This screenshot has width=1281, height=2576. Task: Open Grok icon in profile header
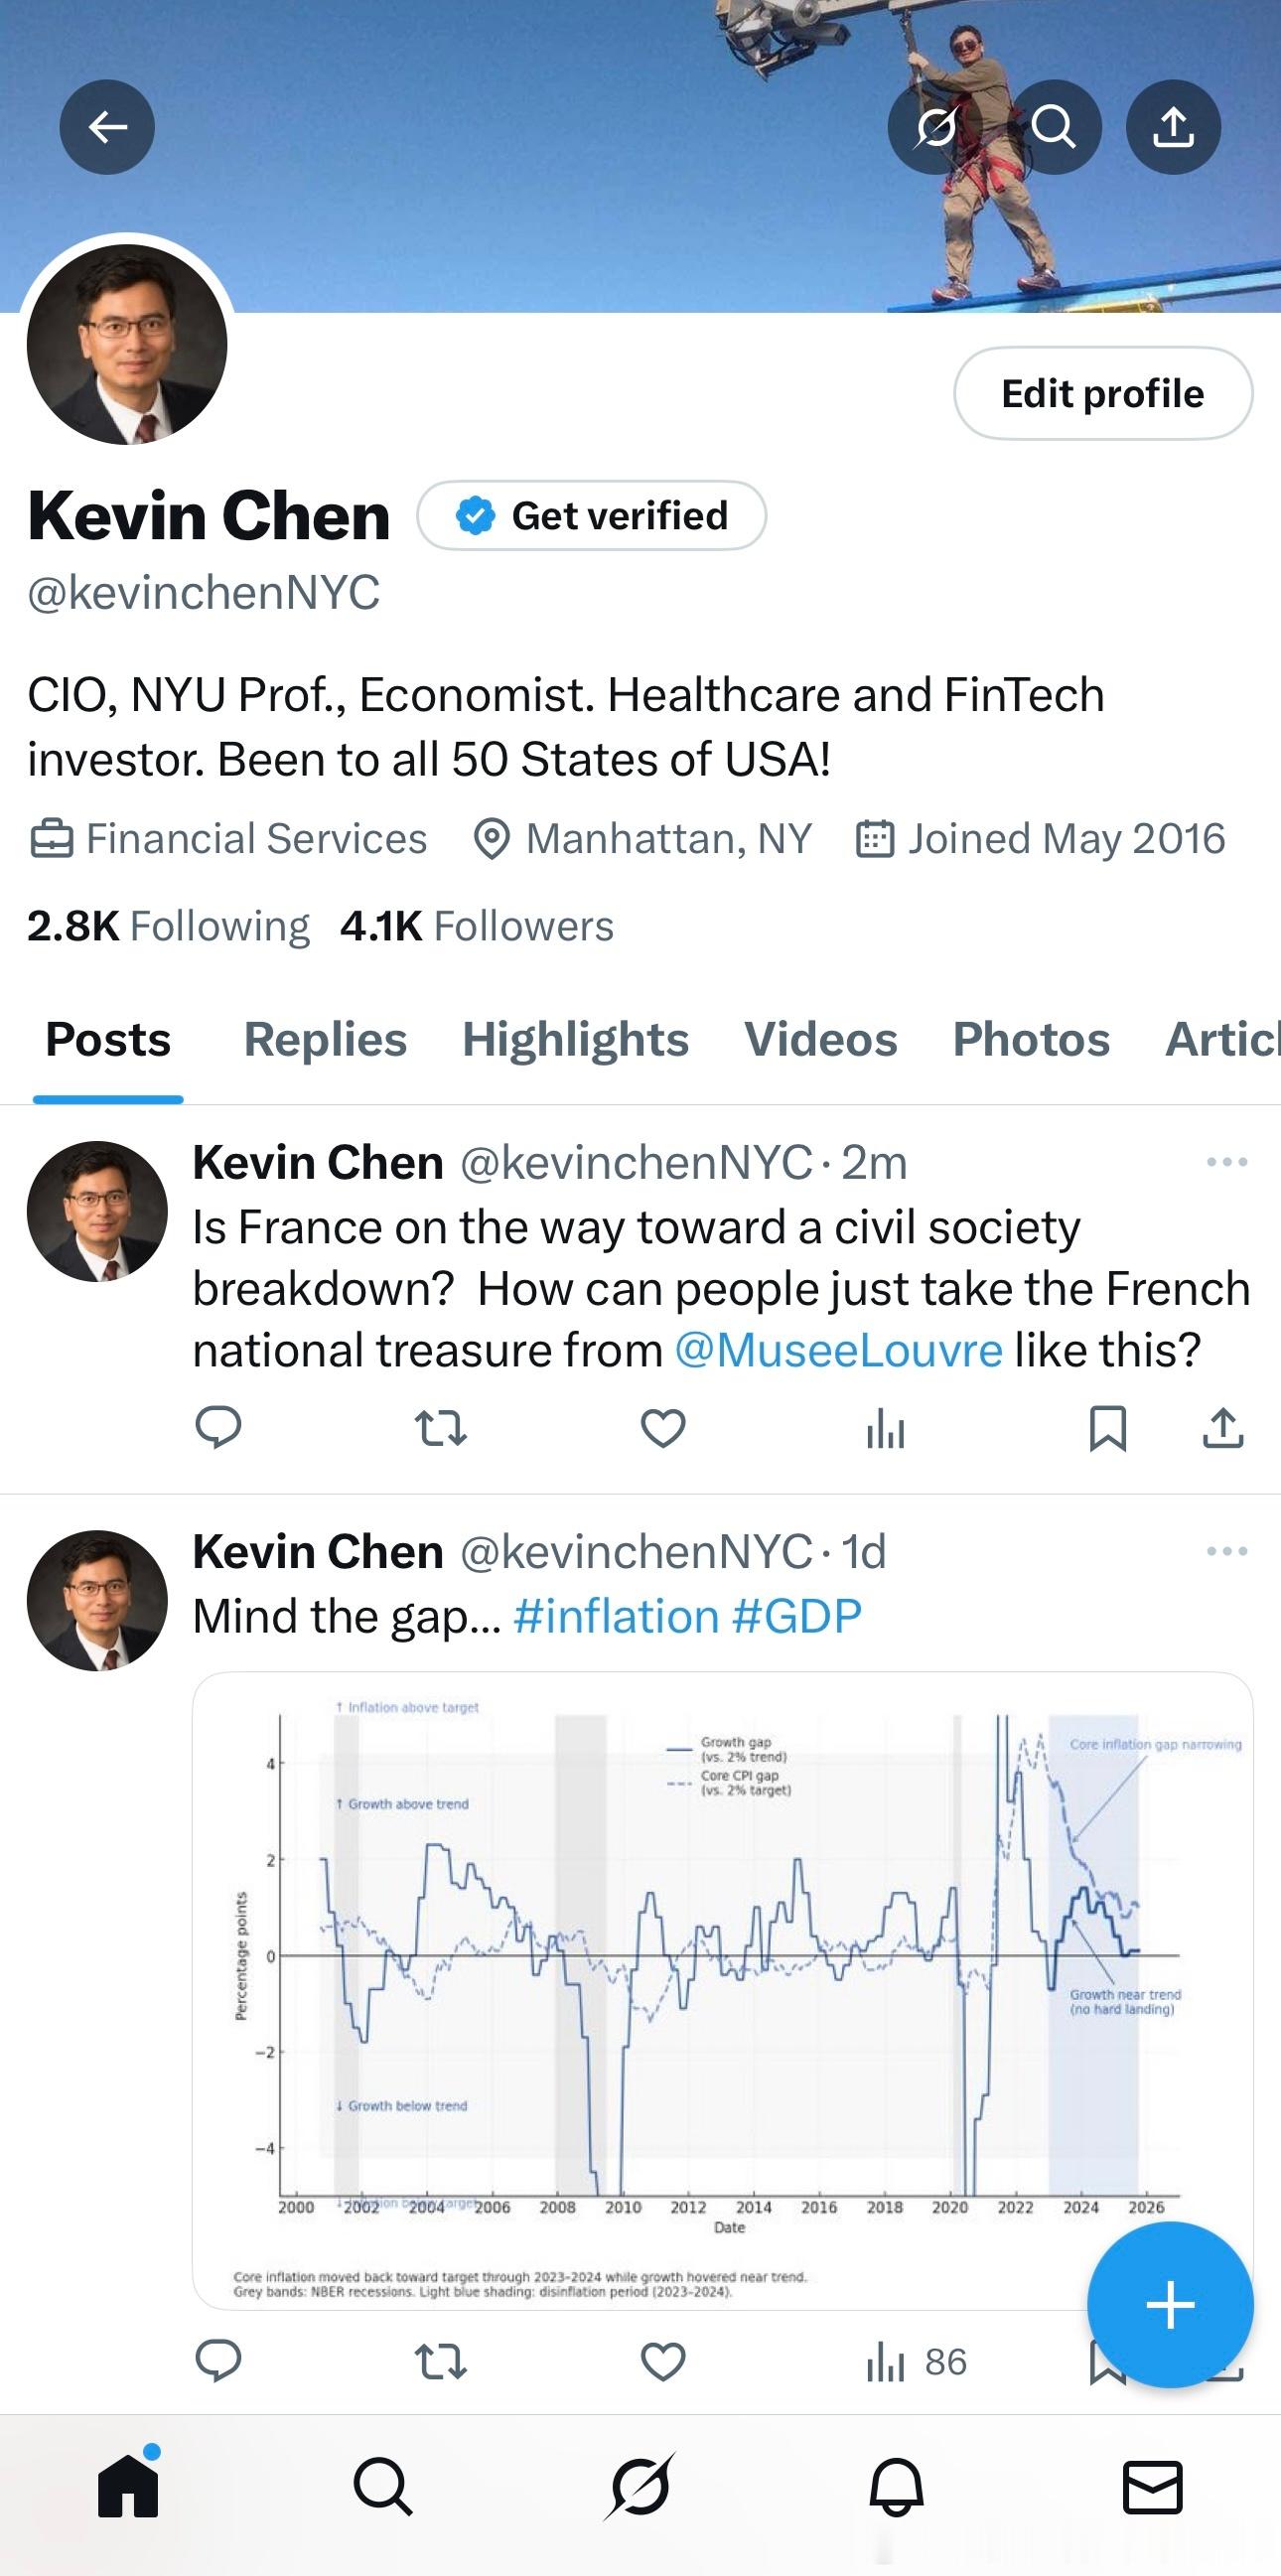(x=935, y=127)
